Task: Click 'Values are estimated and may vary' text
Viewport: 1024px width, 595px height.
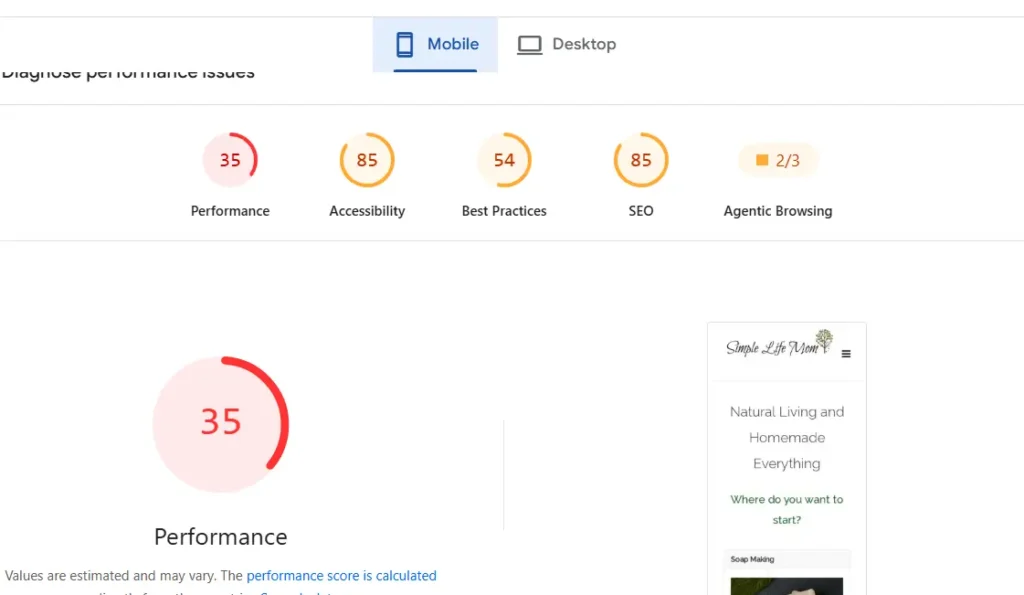Action: (x=110, y=575)
